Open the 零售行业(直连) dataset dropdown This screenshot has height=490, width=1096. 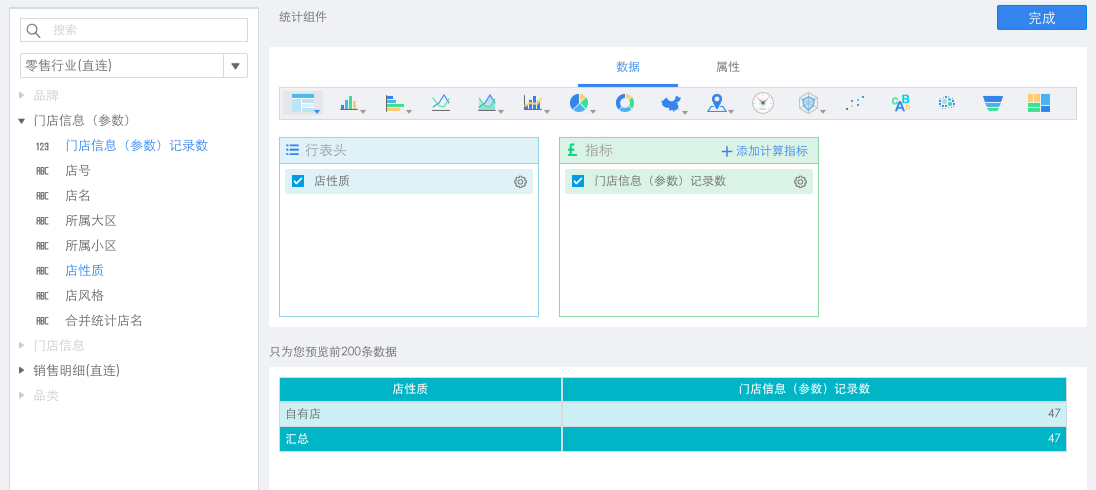click(x=235, y=66)
